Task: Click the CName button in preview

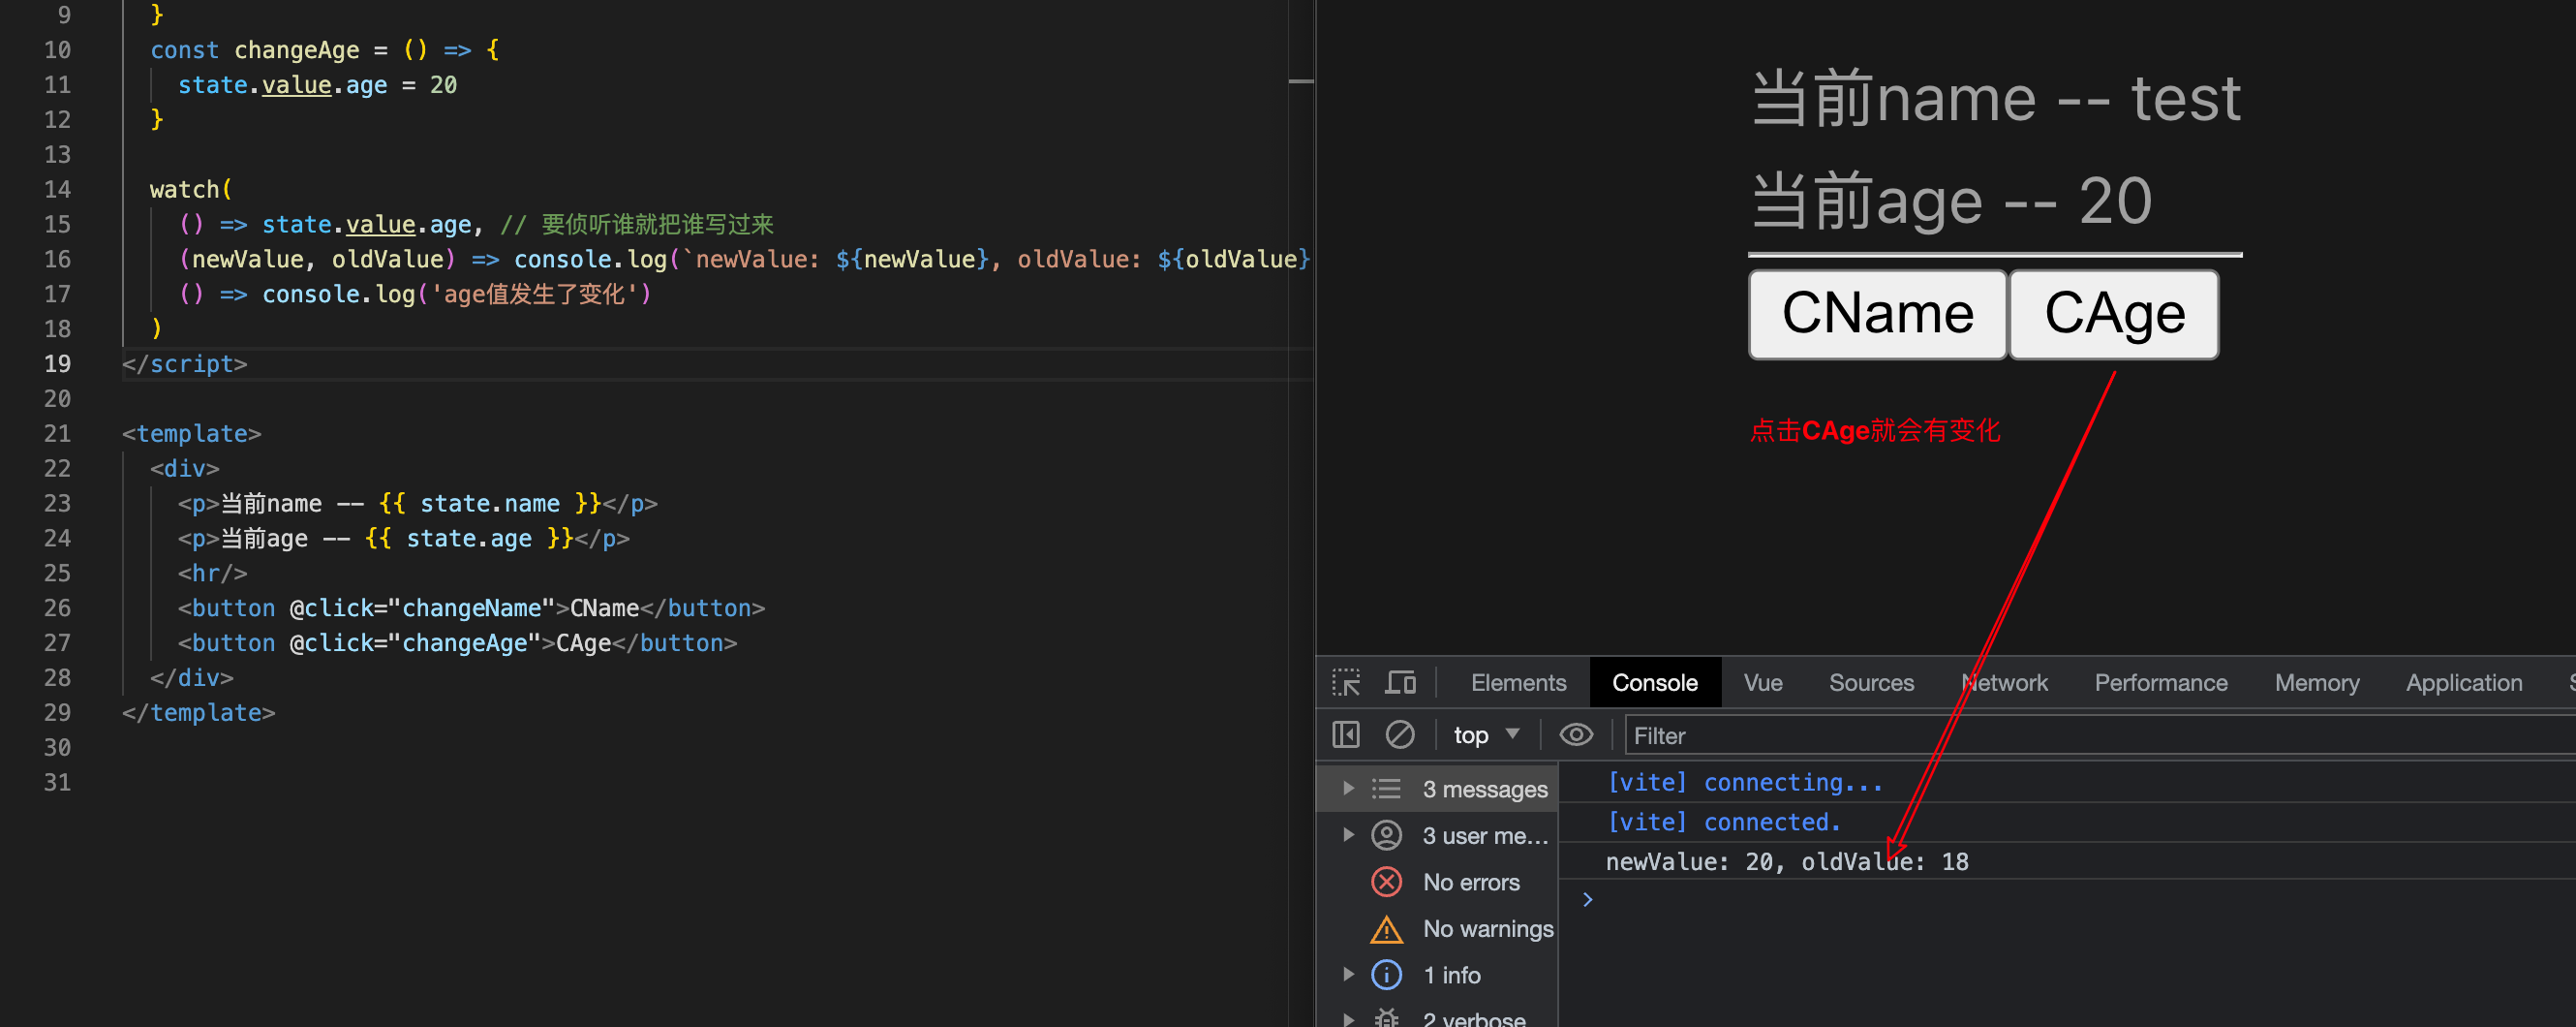Action: pos(1877,314)
